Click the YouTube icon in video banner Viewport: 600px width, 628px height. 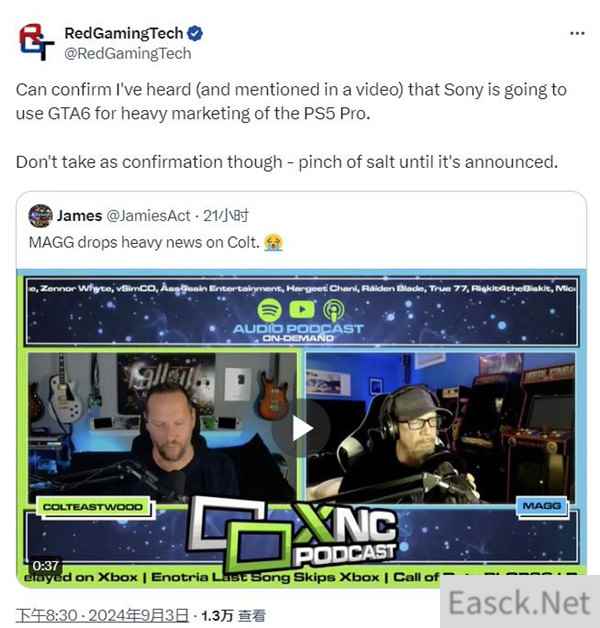[302, 309]
